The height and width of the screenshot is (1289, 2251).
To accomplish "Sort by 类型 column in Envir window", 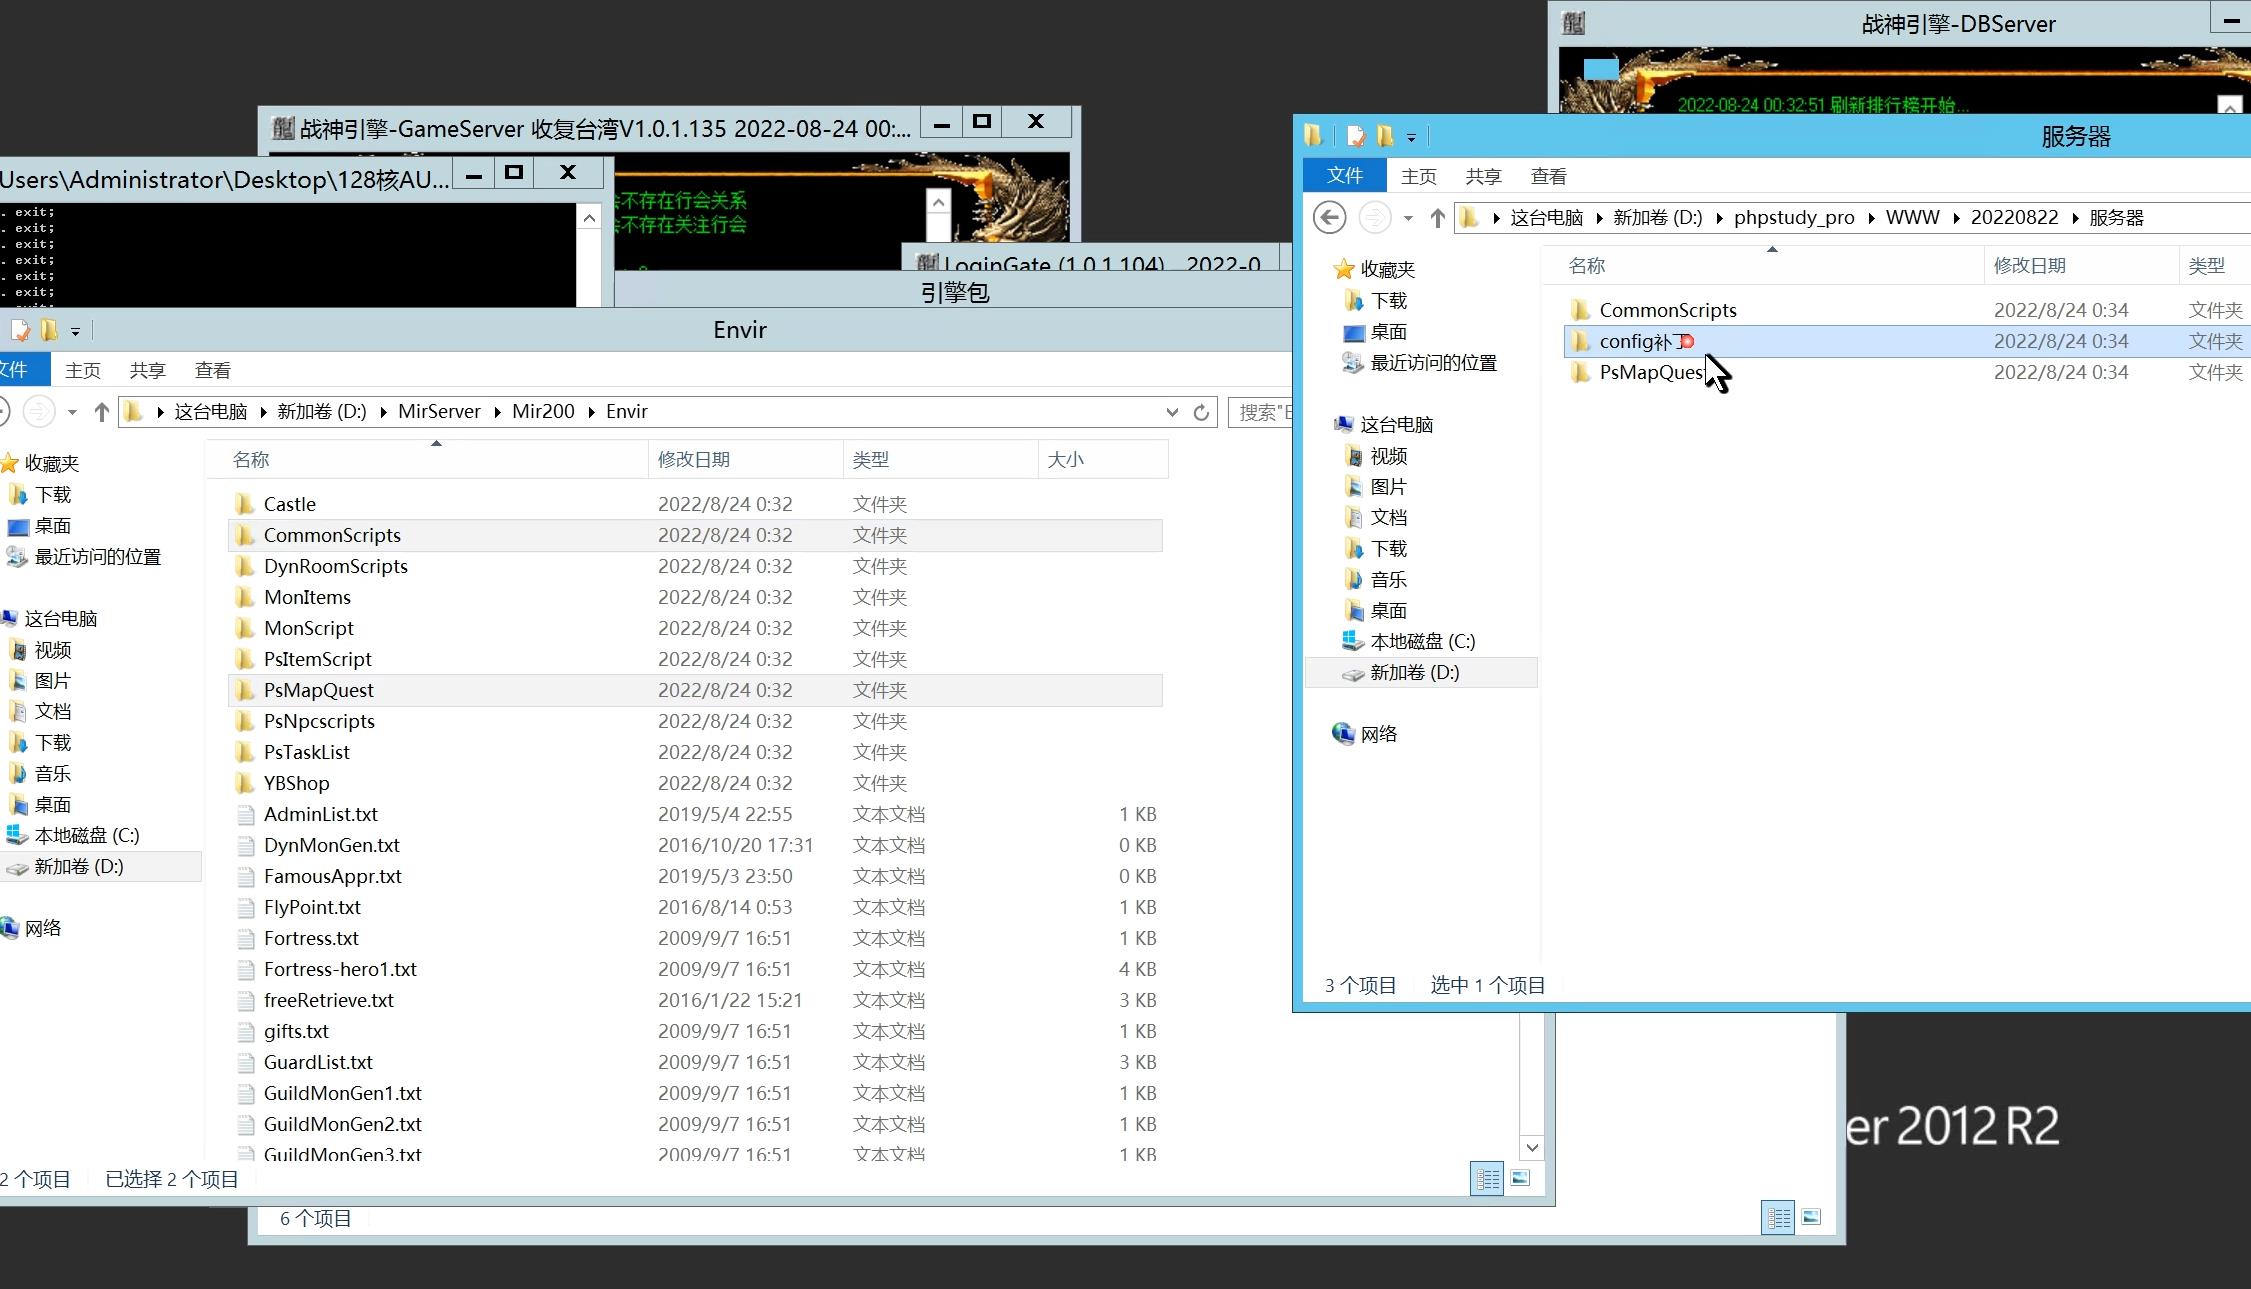I will [941, 460].
